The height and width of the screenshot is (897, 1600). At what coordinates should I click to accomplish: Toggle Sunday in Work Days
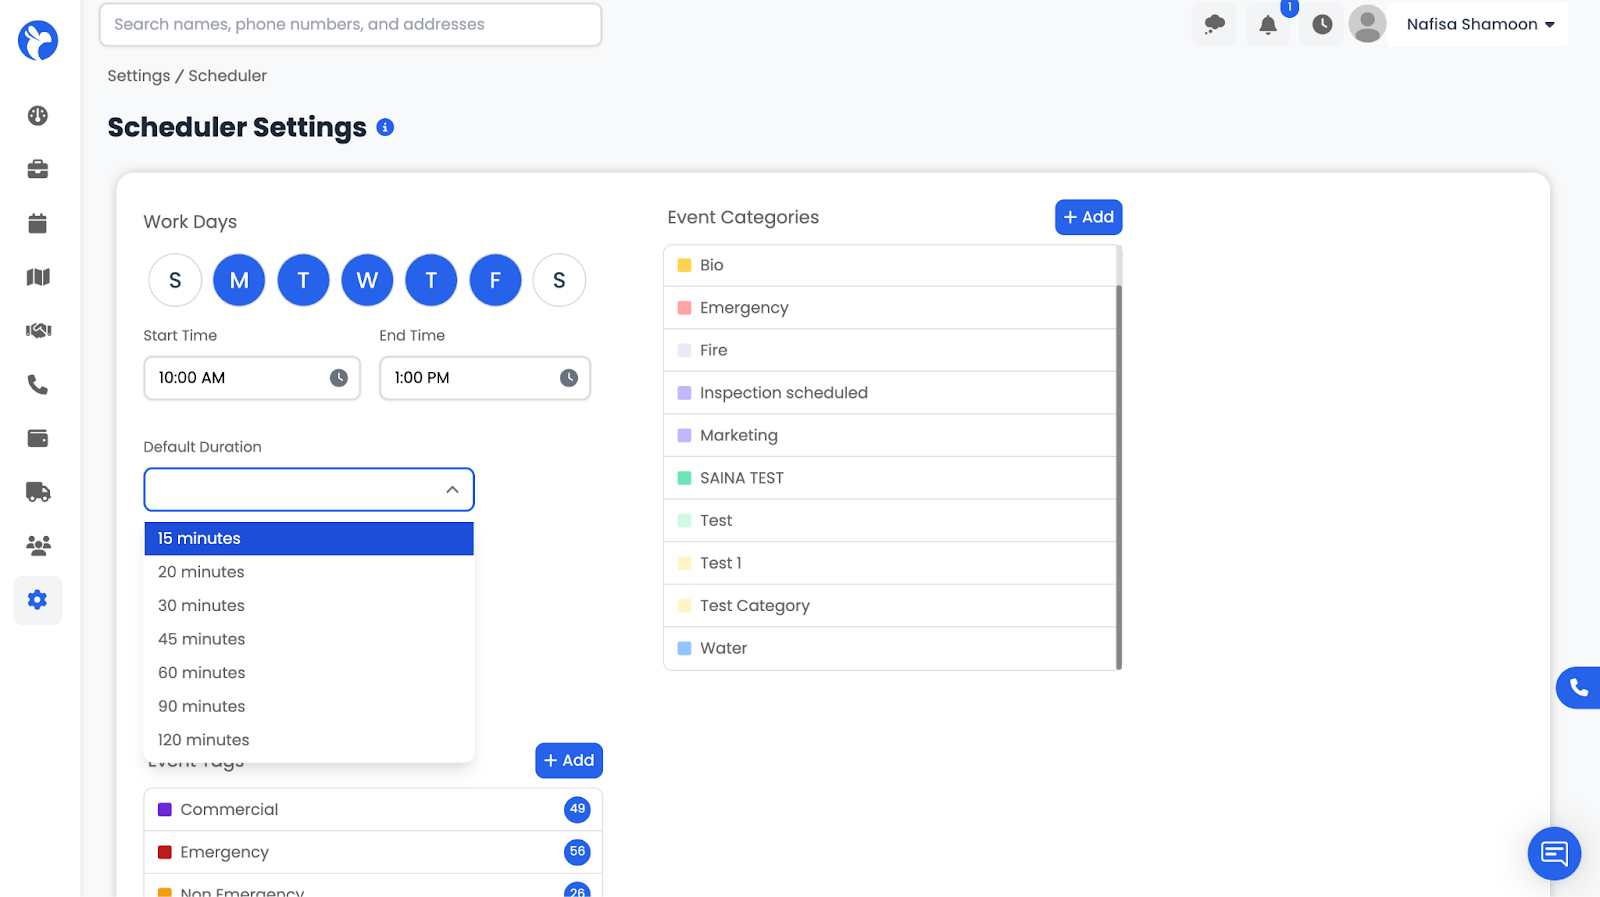click(x=175, y=280)
